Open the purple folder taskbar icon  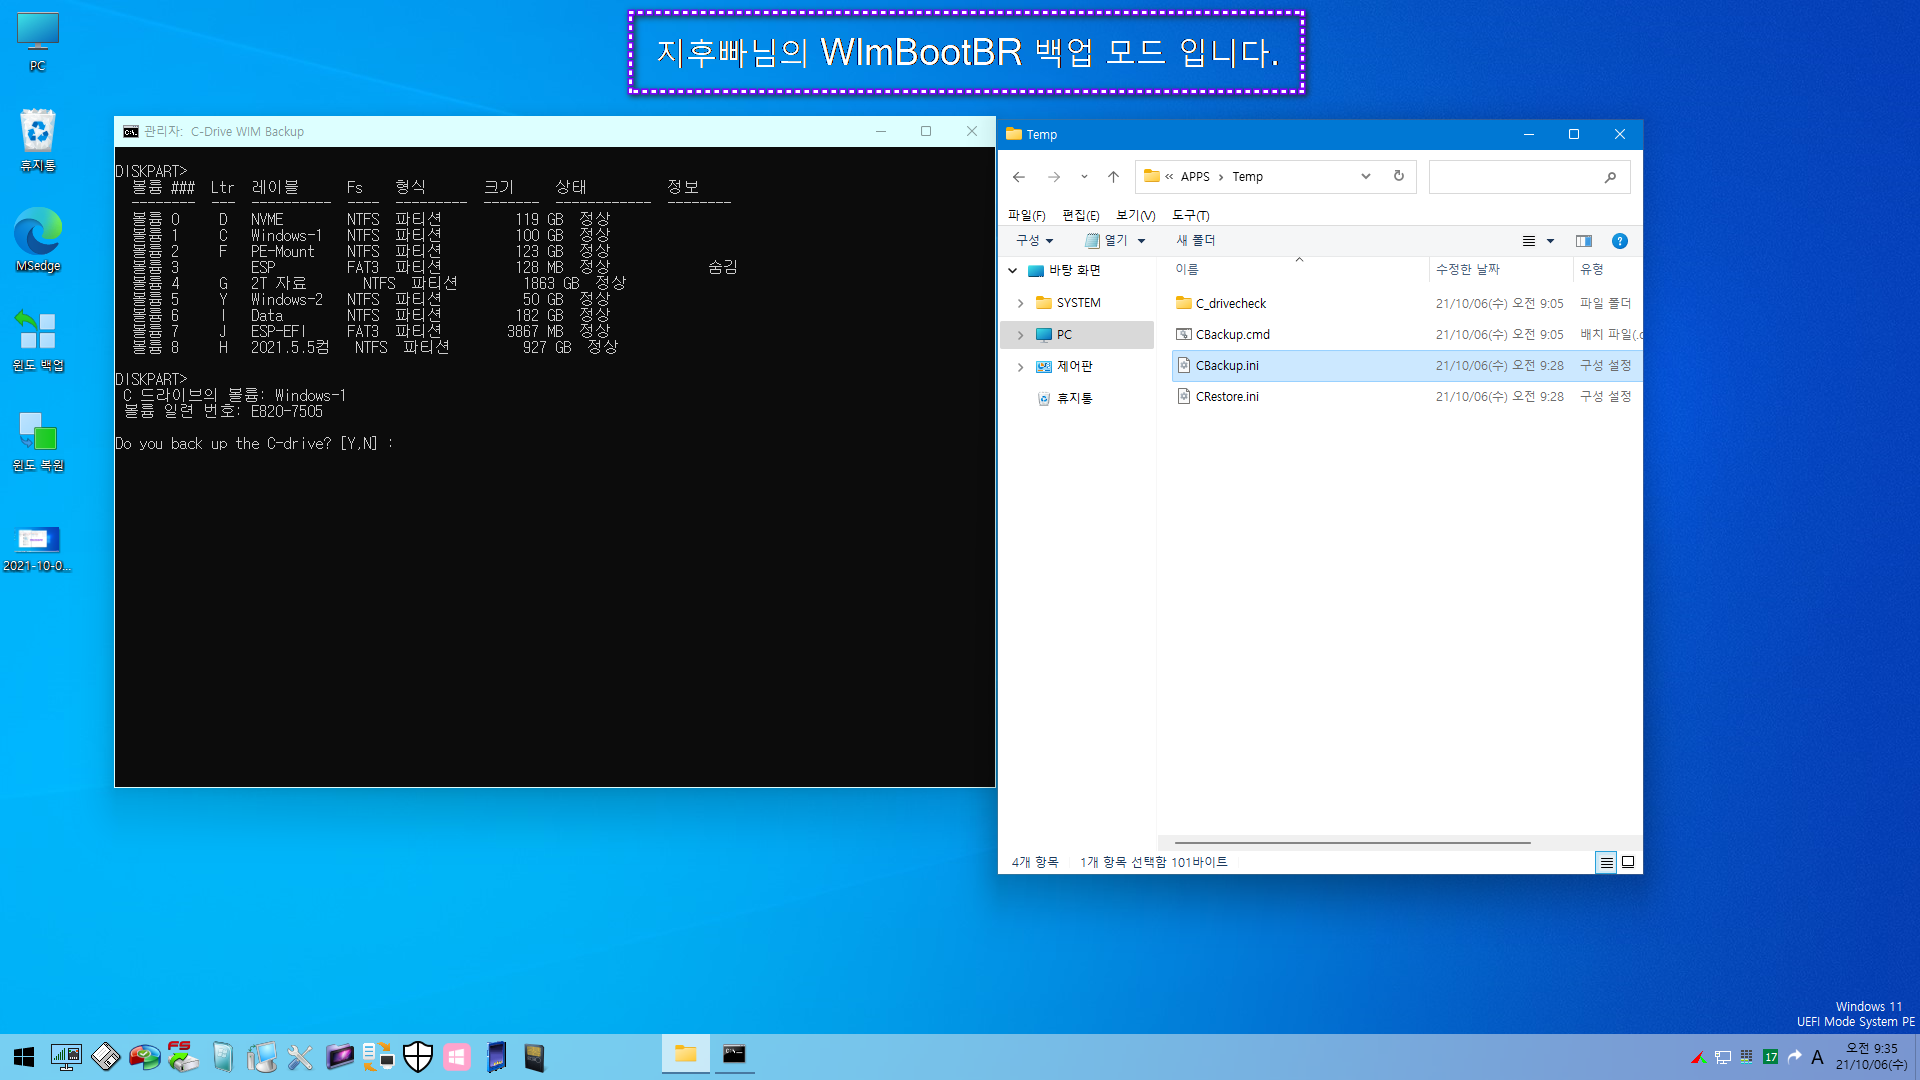point(339,1057)
